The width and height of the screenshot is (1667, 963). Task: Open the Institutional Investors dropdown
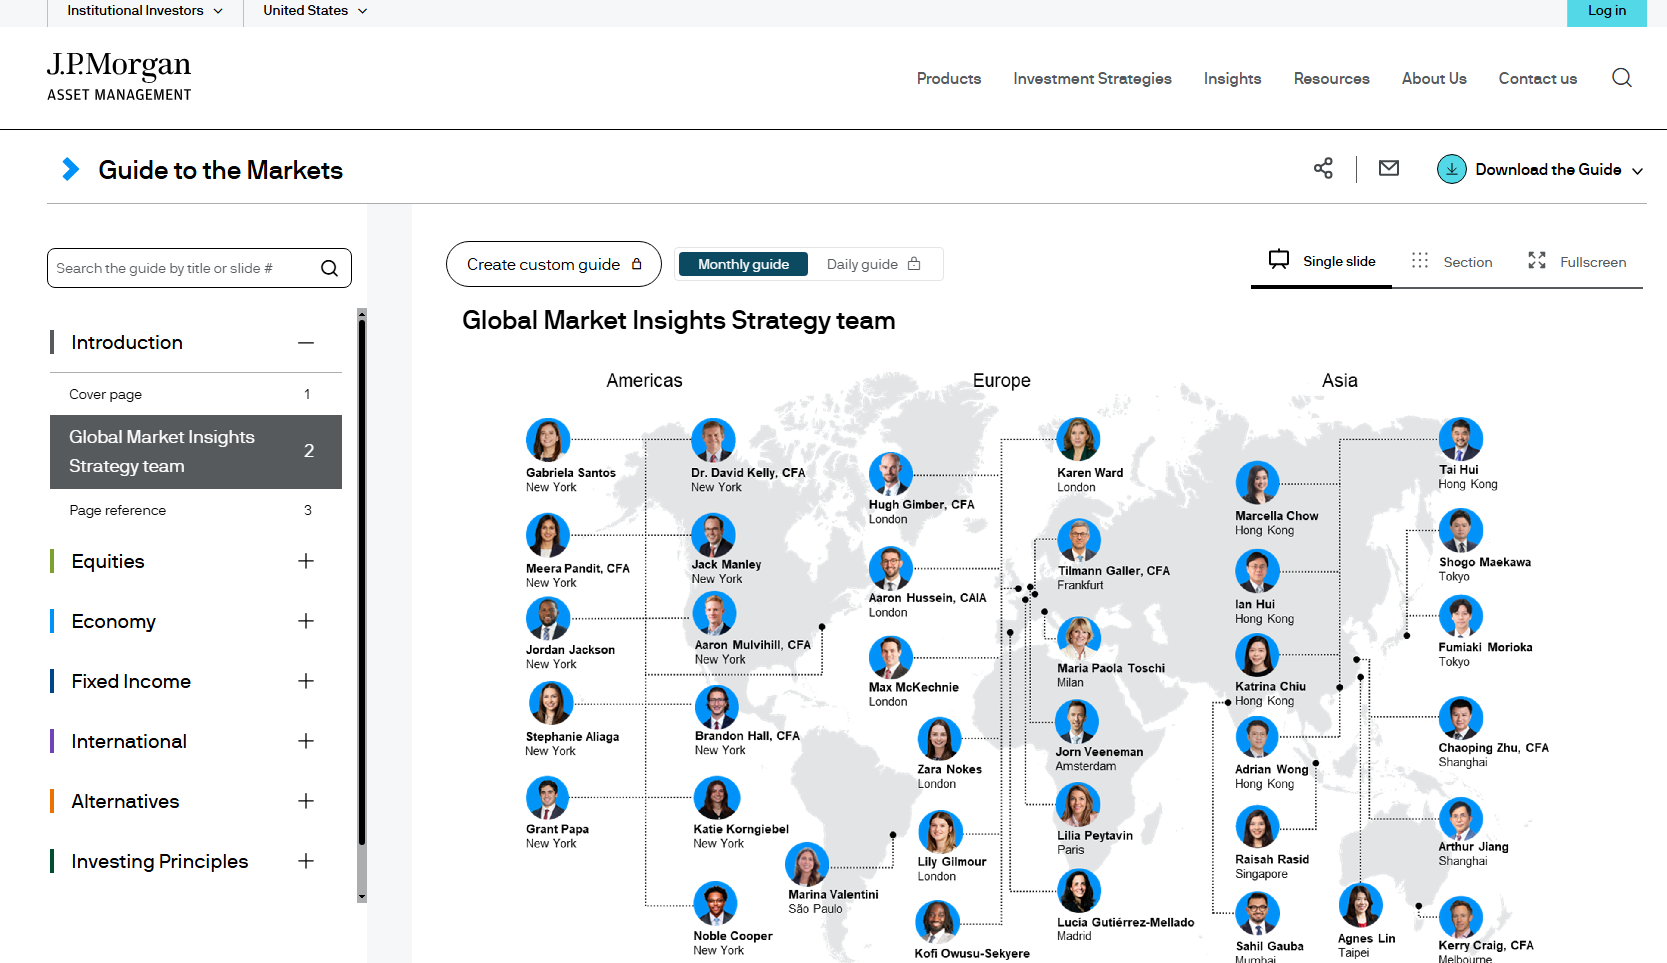coord(145,11)
